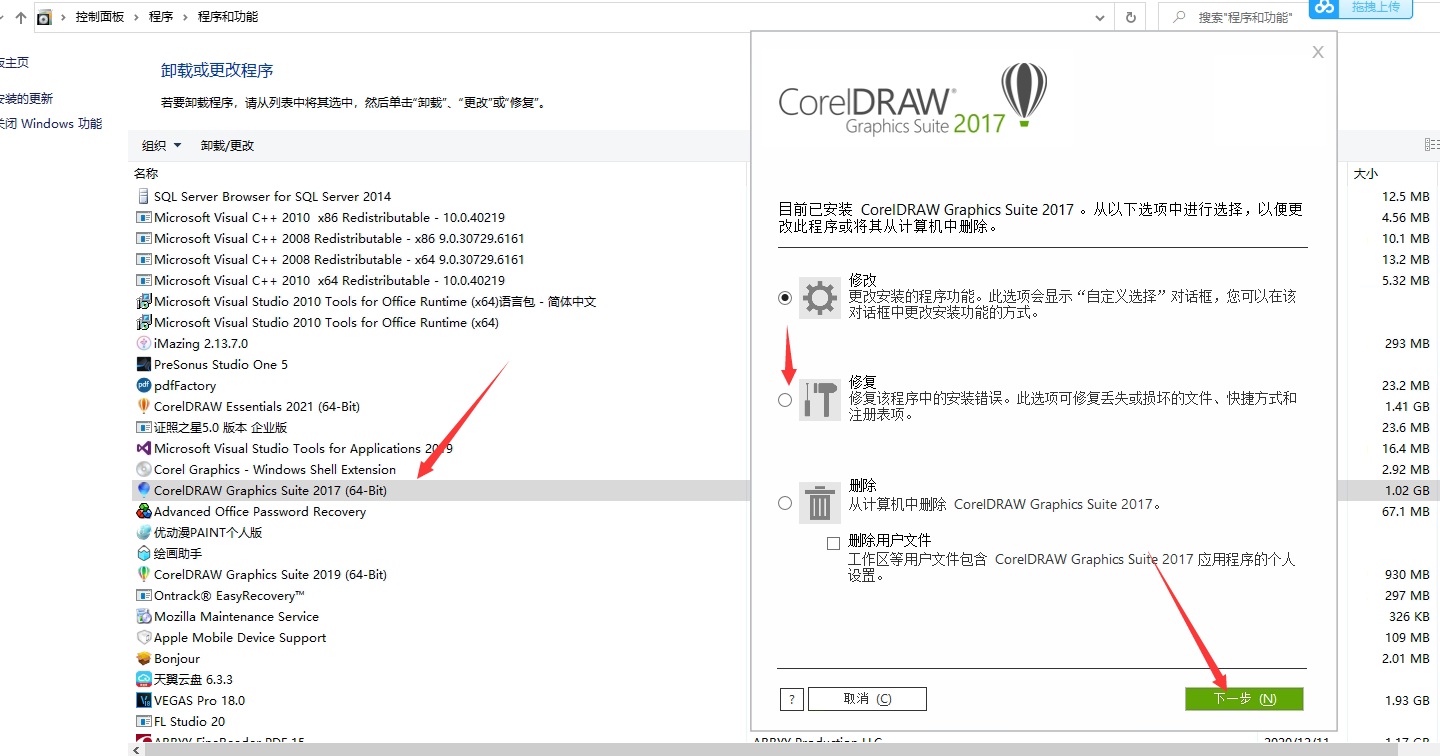Enable the 删除用户文件 checkbox

tap(833, 544)
